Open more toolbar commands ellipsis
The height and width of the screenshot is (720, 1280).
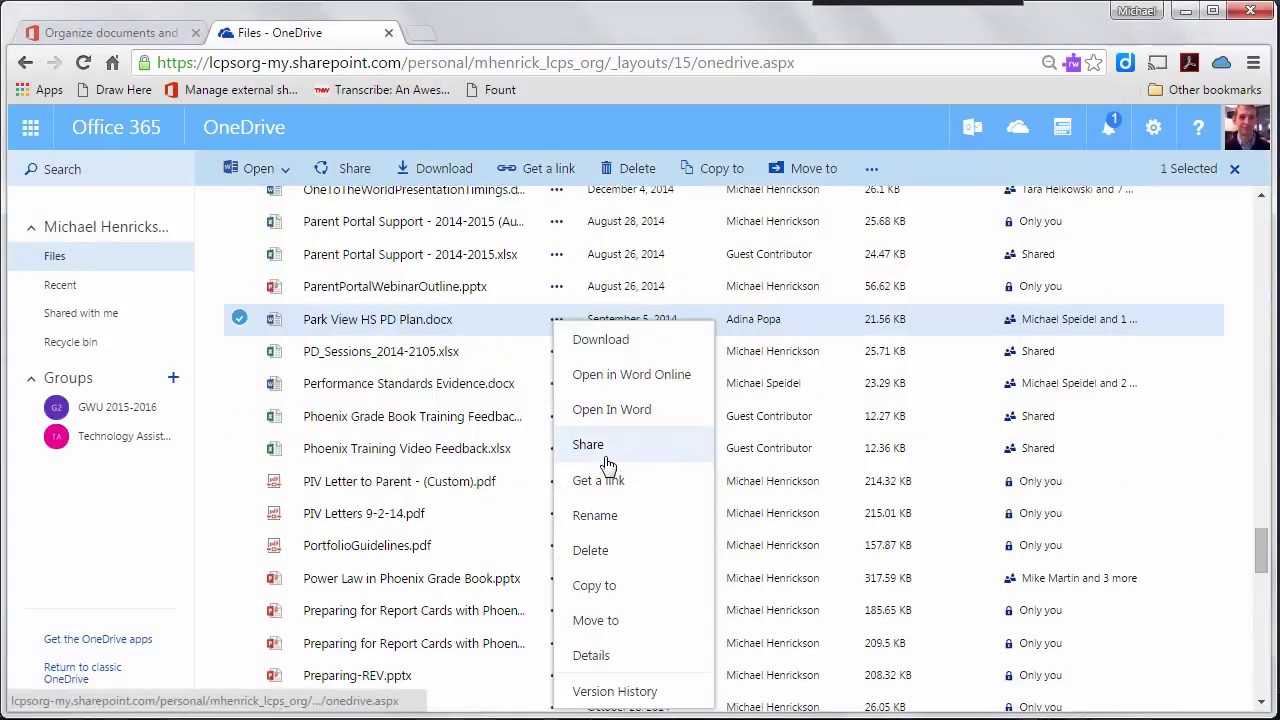tap(872, 169)
